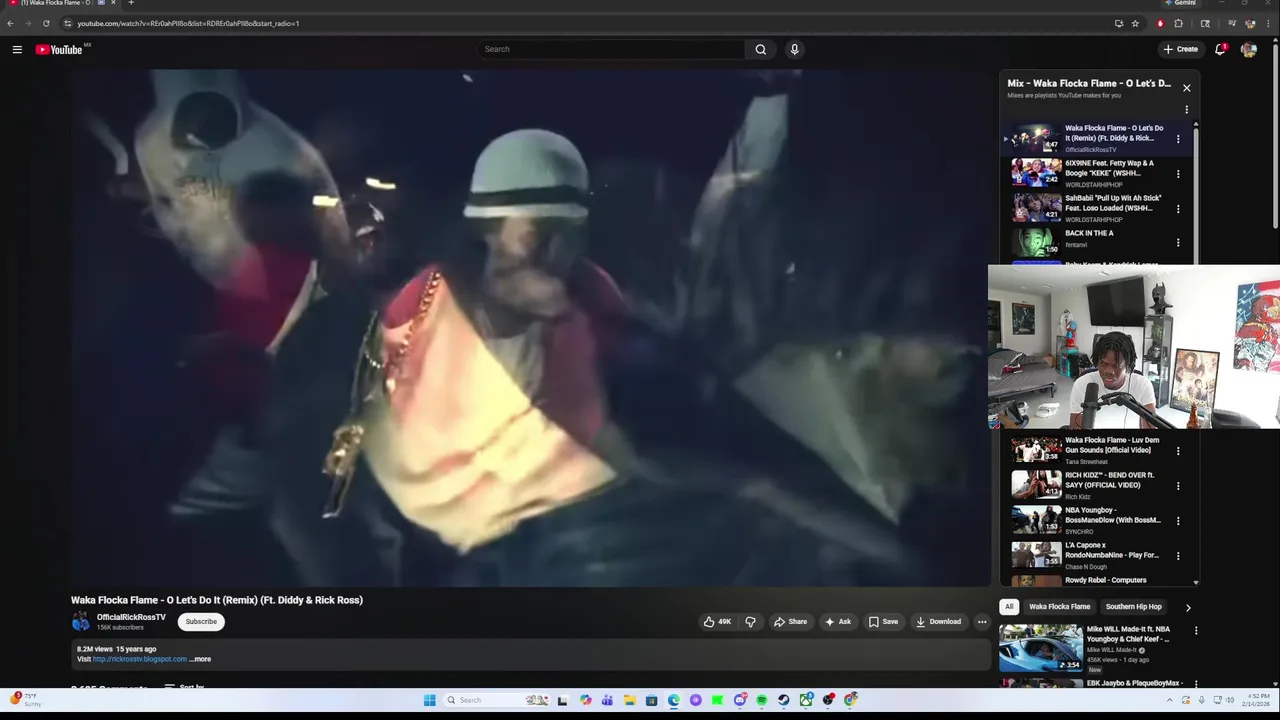Click the red flame extension icon
1280x720 pixels.
tap(1160, 23)
